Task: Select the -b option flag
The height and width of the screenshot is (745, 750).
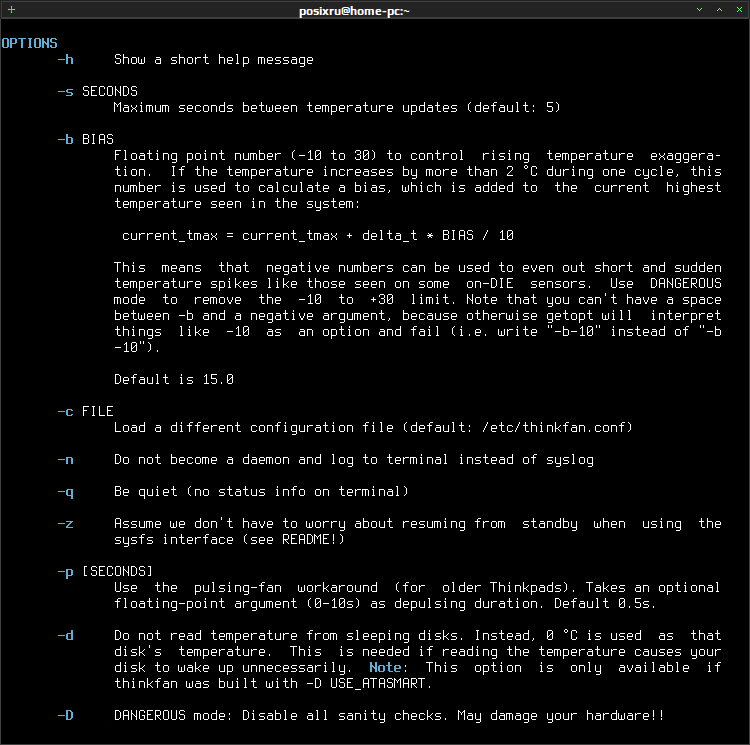Action: [66, 139]
